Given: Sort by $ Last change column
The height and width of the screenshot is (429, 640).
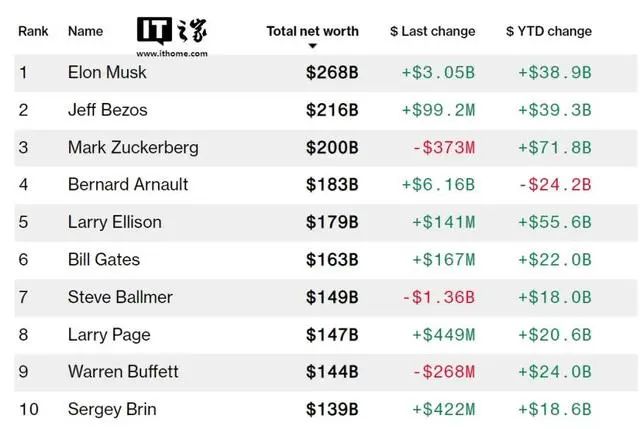Looking at the screenshot, I should click(x=433, y=31).
